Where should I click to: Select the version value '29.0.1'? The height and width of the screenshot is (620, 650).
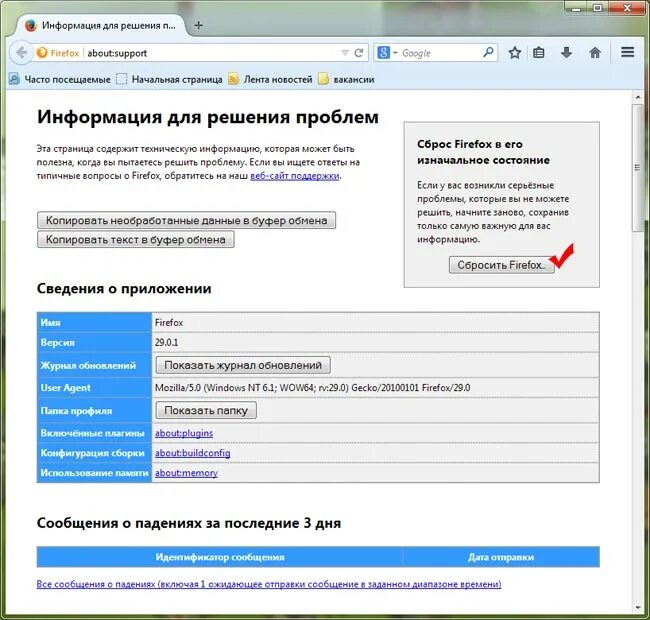[166, 342]
